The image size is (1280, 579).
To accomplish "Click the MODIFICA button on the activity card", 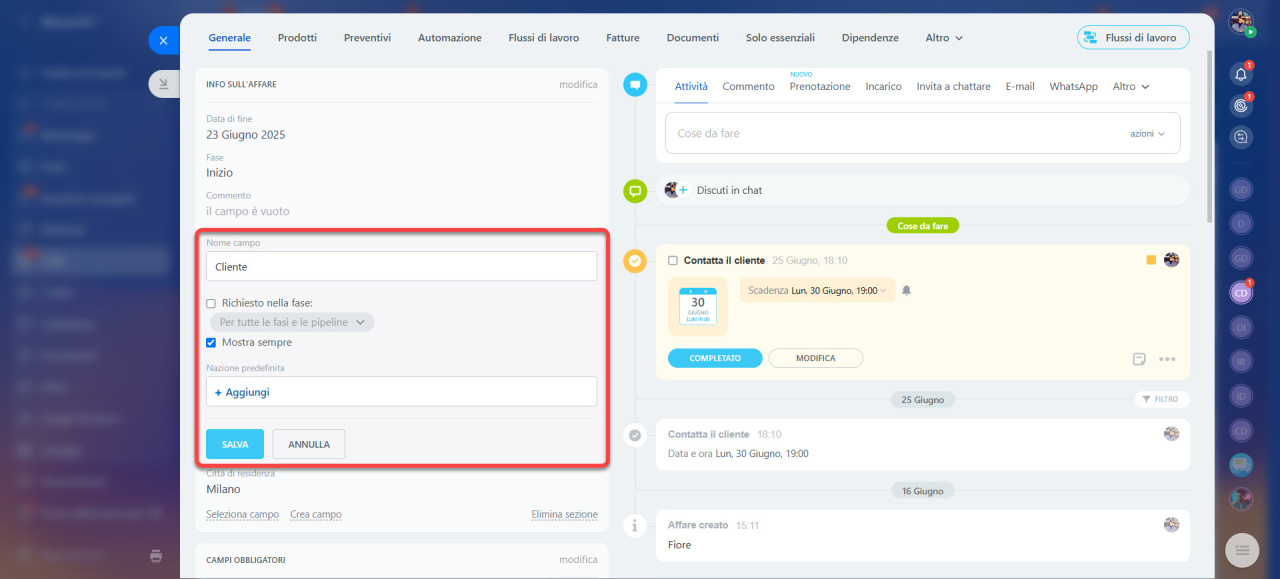I will [816, 358].
